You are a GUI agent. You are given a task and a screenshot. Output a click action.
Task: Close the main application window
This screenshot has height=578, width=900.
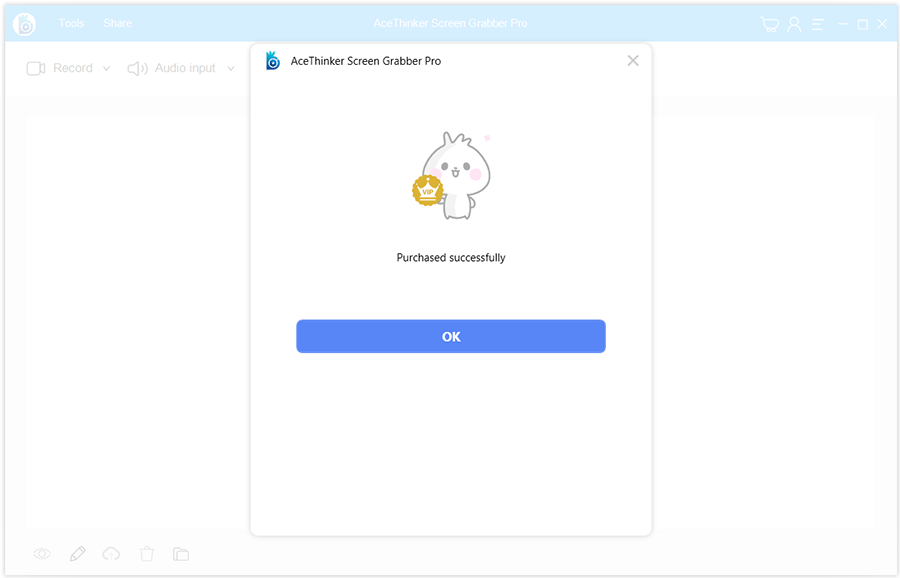point(882,24)
